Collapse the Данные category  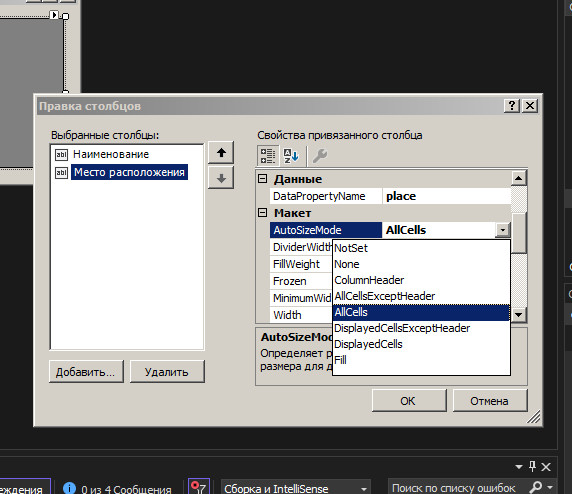[x=262, y=179]
